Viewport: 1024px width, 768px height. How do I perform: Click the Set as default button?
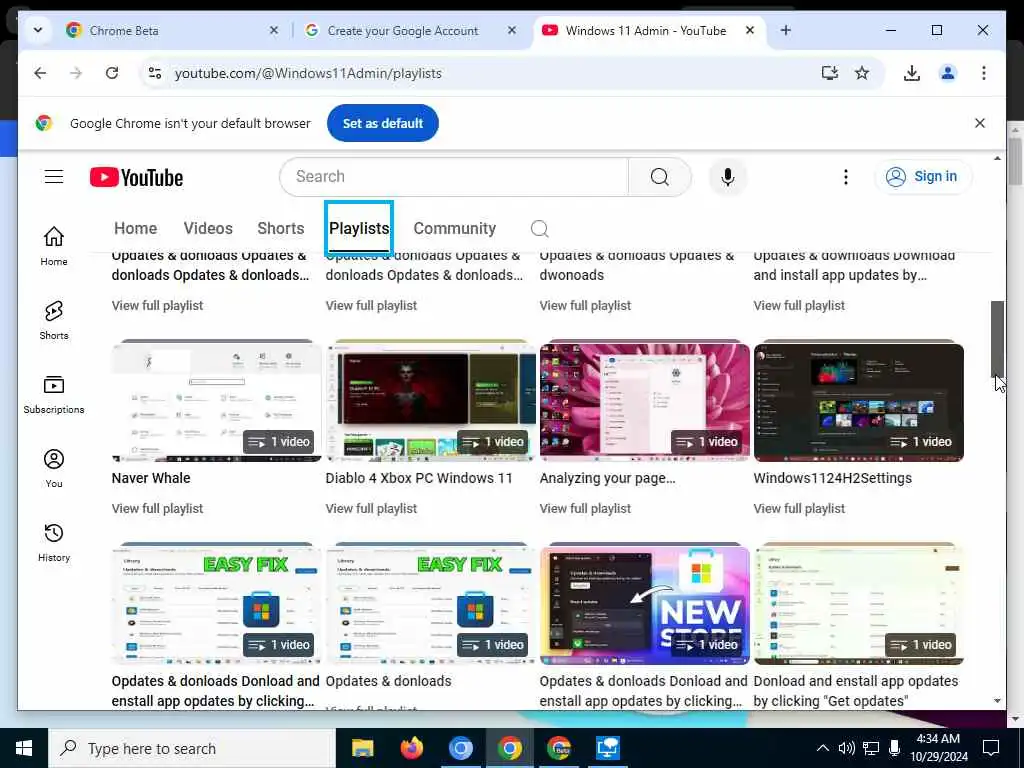coord(383,123)
